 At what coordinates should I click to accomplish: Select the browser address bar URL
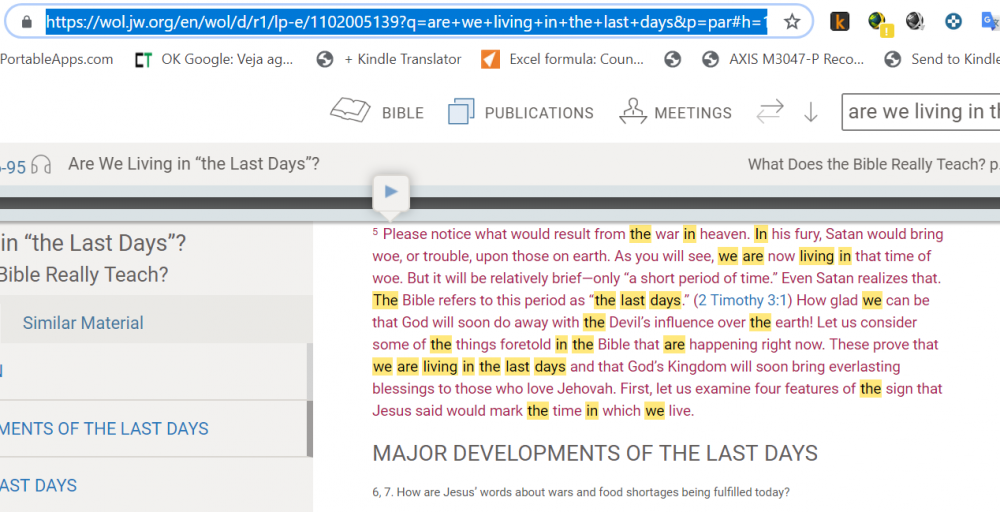coord(400,21)
